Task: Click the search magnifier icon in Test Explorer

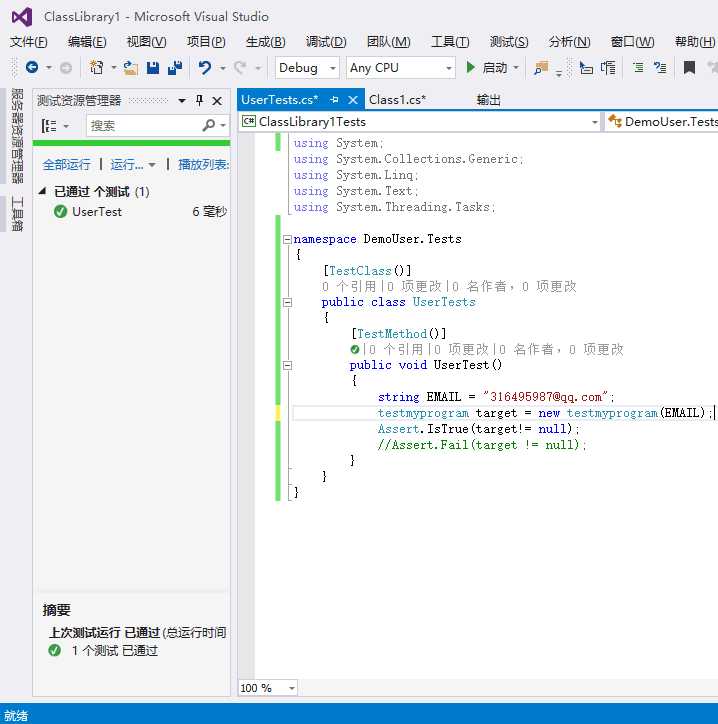Action: 209,125
